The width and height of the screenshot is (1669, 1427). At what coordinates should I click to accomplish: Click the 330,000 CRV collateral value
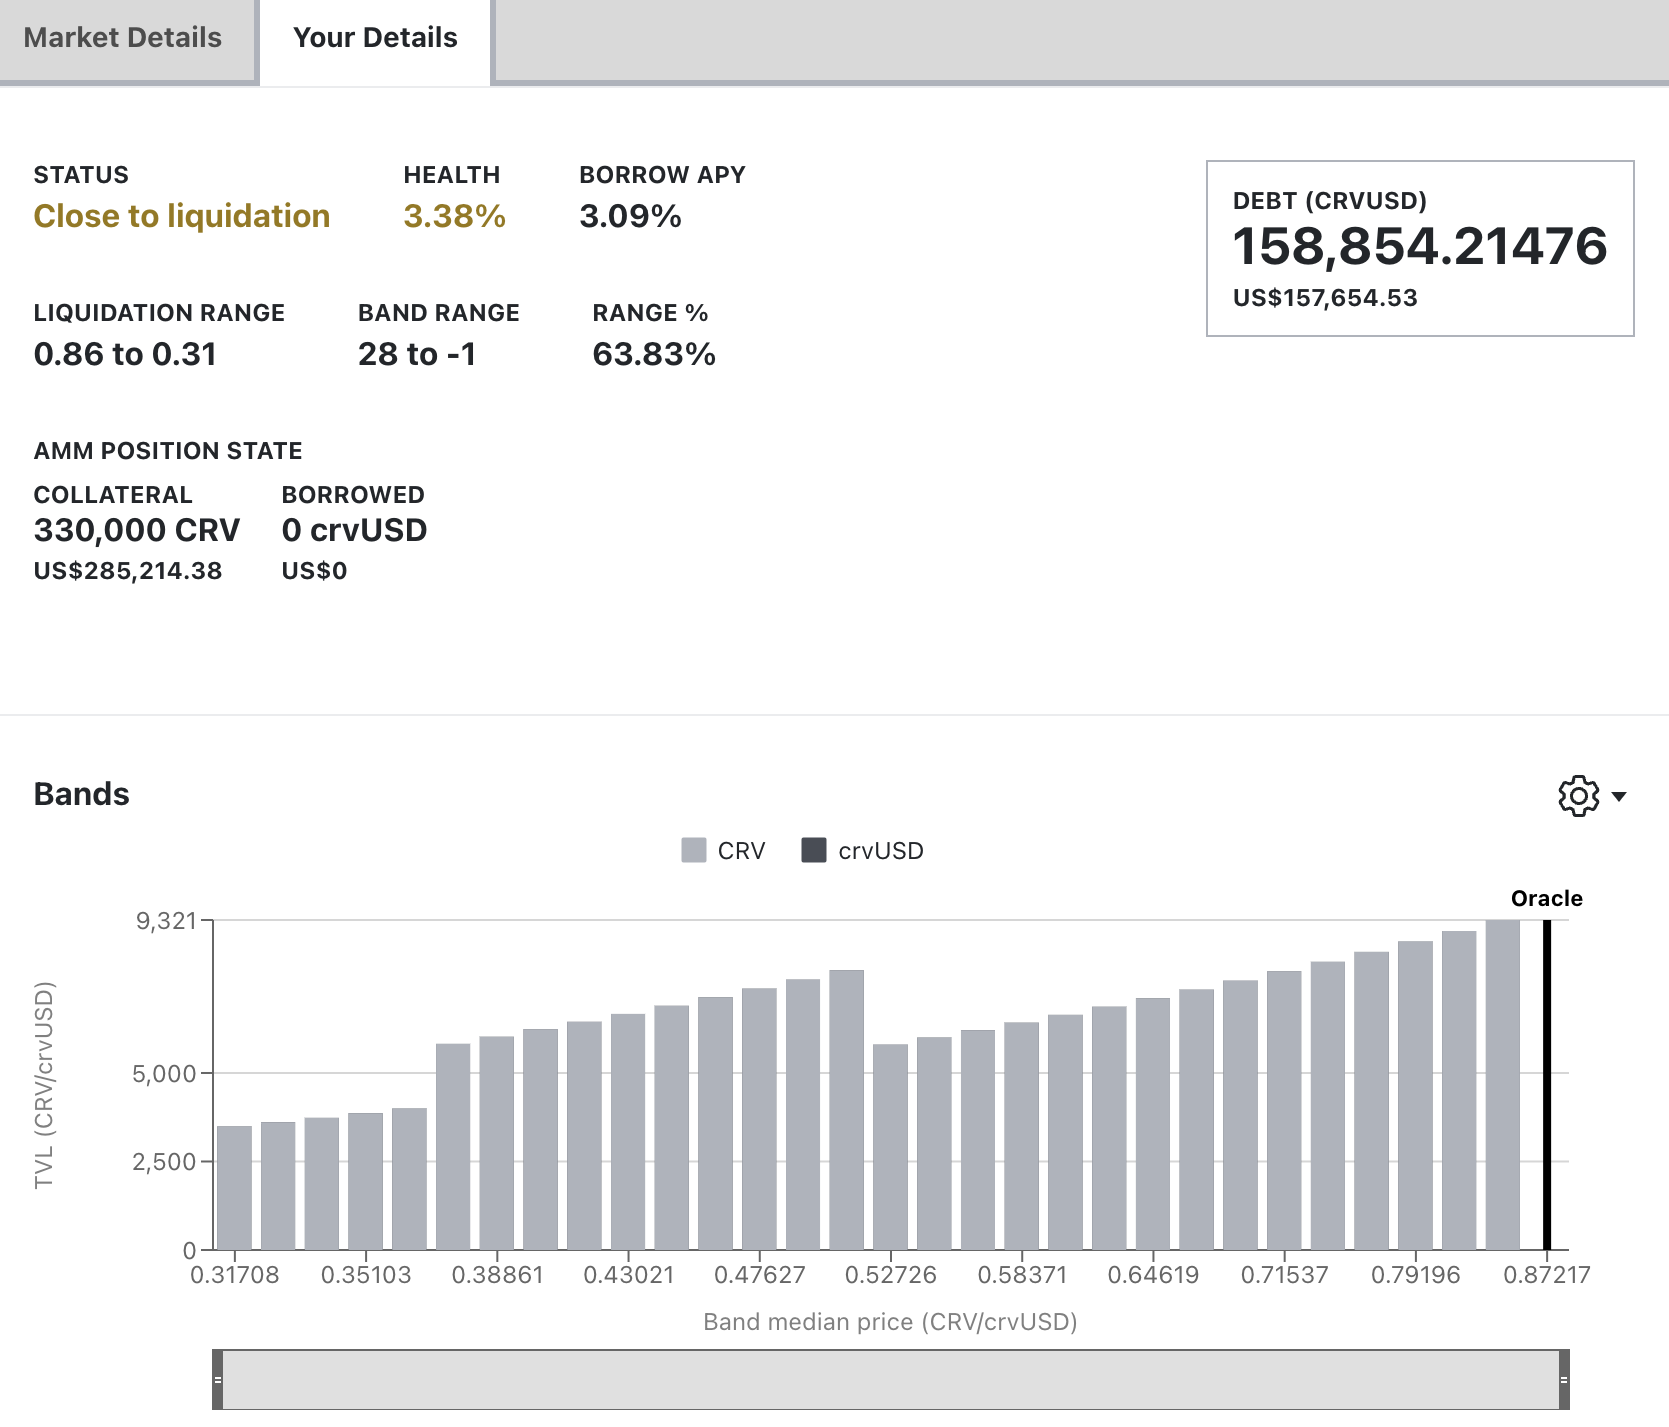tap(137, 530)
